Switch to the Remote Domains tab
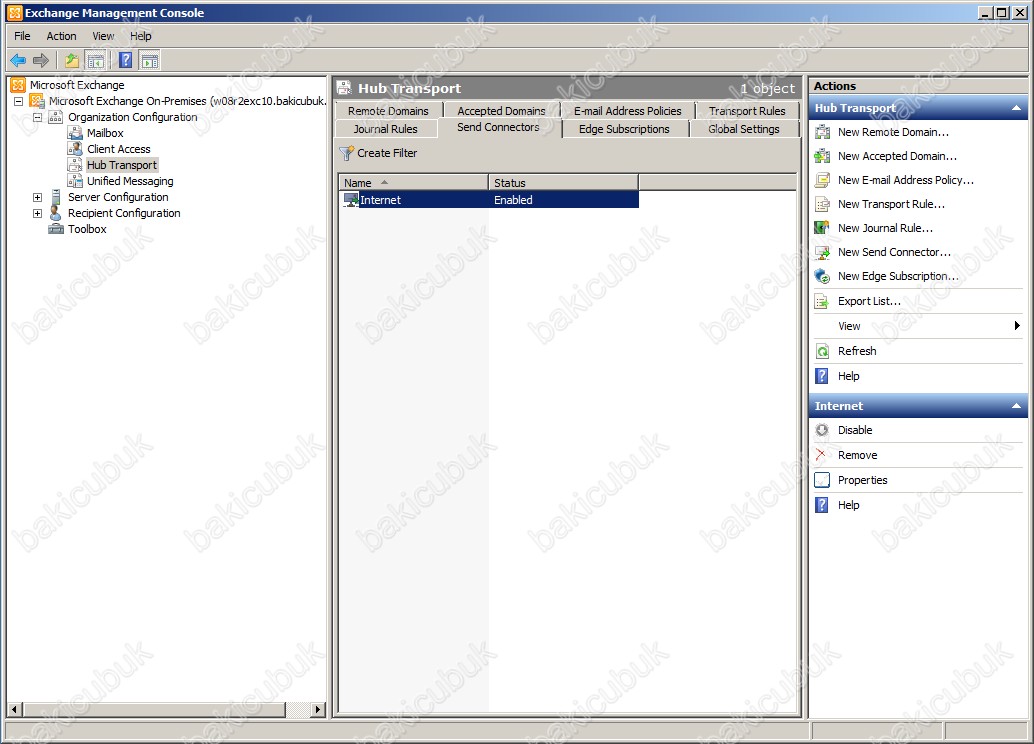The image size is (1034, 744). click(388, 111)
